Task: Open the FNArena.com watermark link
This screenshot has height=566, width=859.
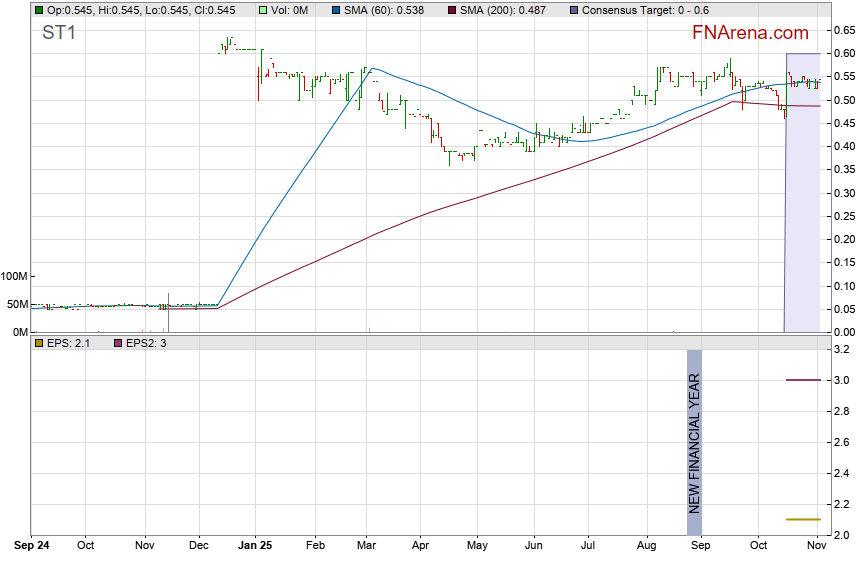Action: click(750, 33)
